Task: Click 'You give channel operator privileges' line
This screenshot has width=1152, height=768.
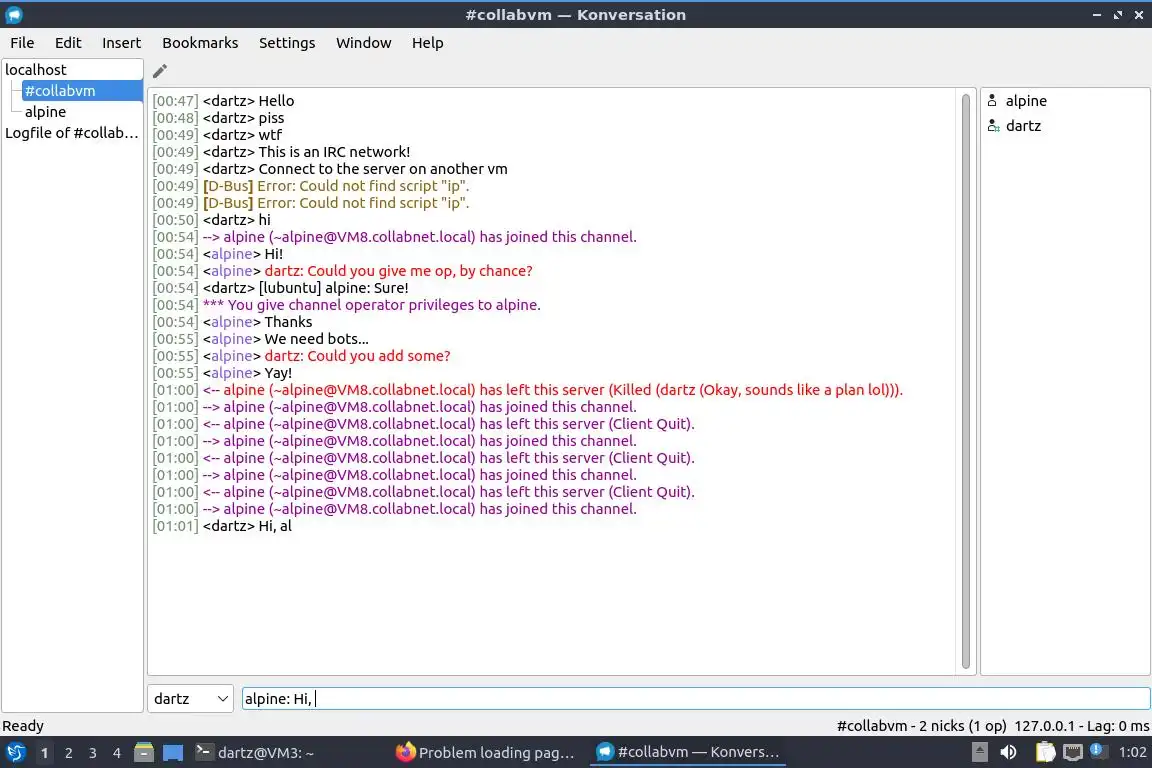Action: [x=346, y=305]
